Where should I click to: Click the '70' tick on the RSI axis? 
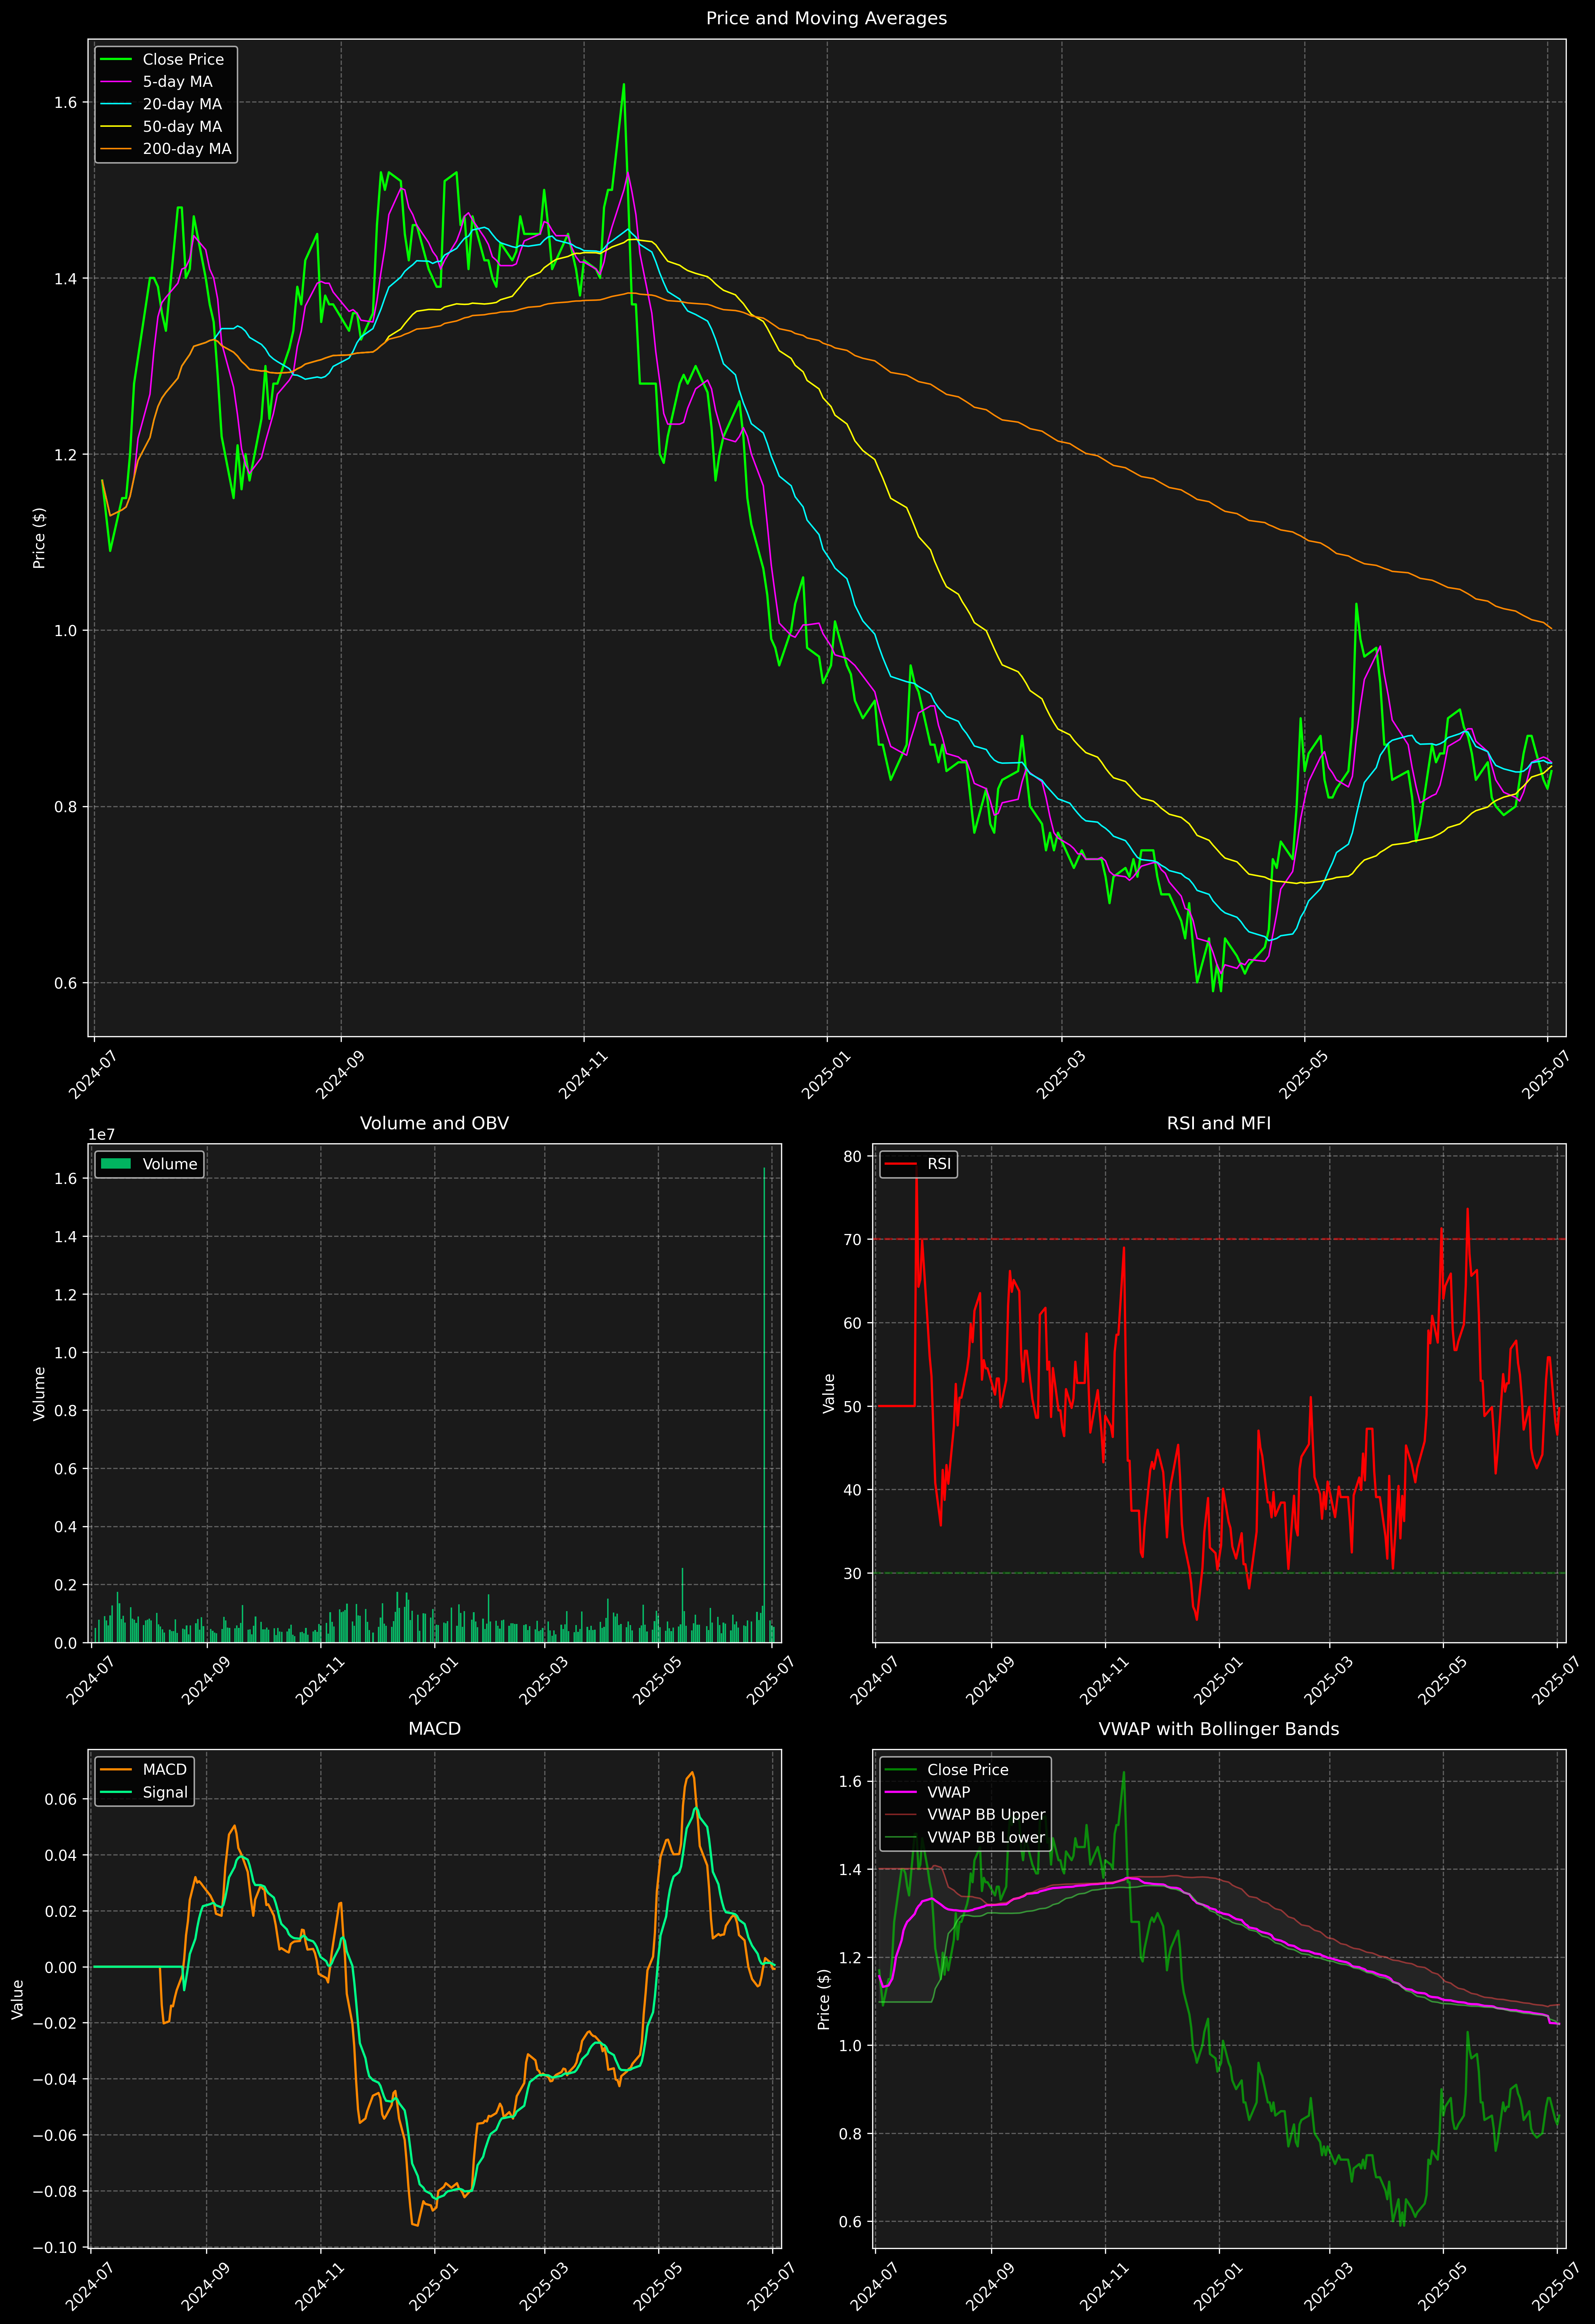(x=852, y=1240)
